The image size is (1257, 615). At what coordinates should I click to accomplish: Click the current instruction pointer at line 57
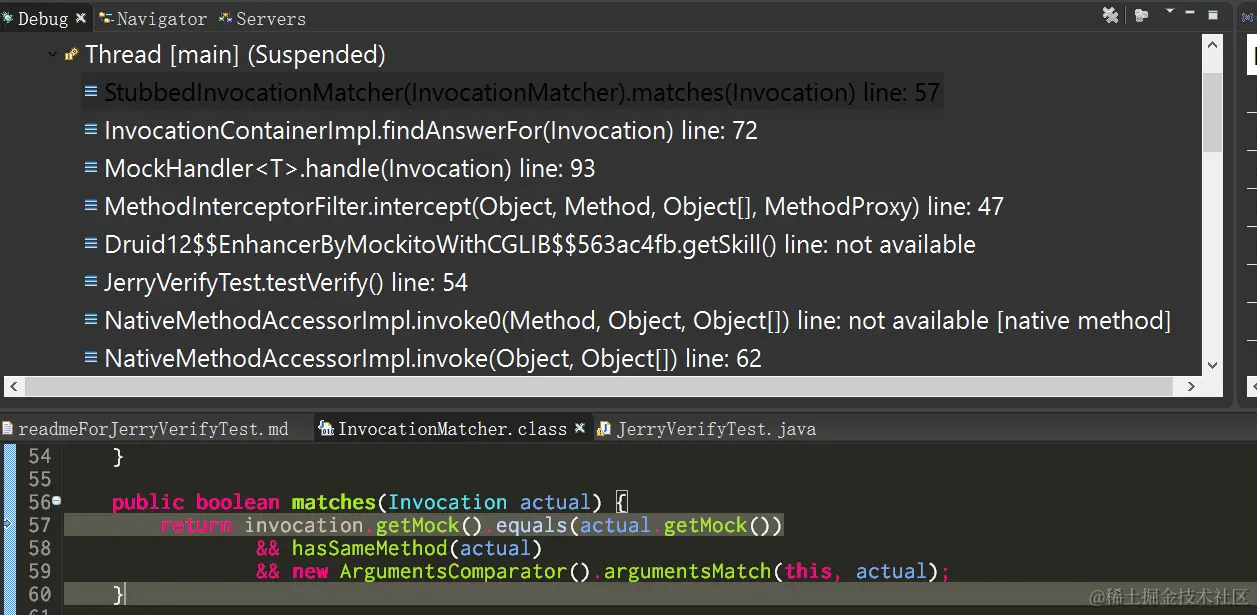click(8, 524)
